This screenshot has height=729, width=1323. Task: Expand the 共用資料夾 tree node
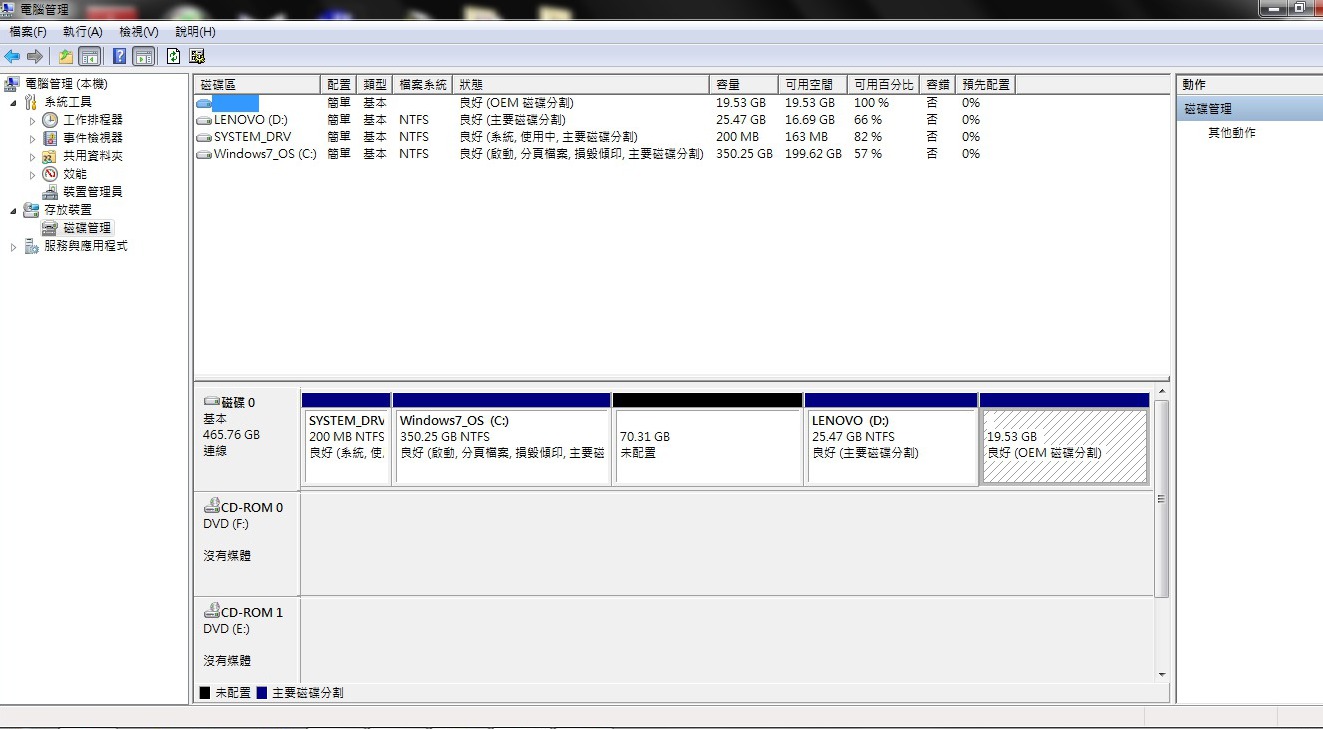click(x=32, y=157)
